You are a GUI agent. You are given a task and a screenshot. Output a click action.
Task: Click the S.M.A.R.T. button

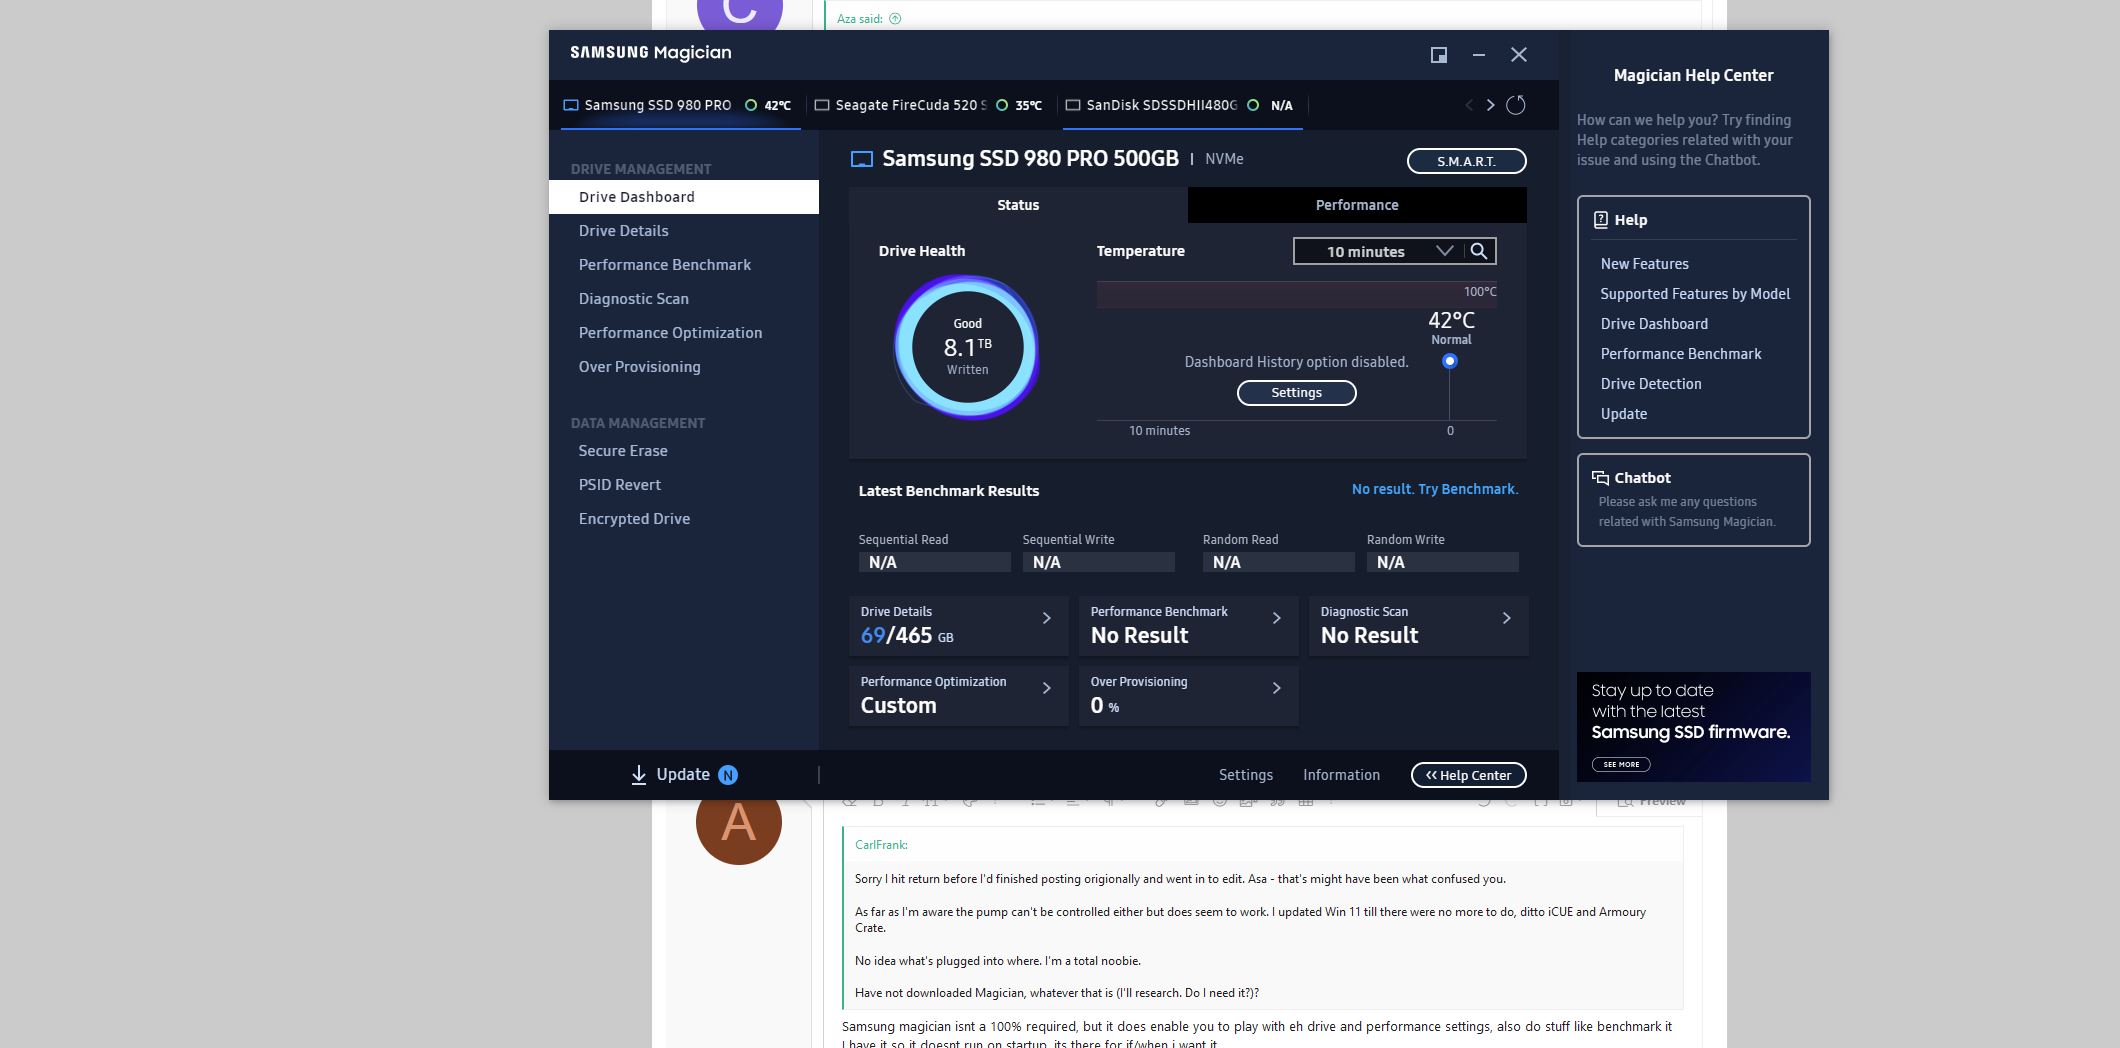1466,161
